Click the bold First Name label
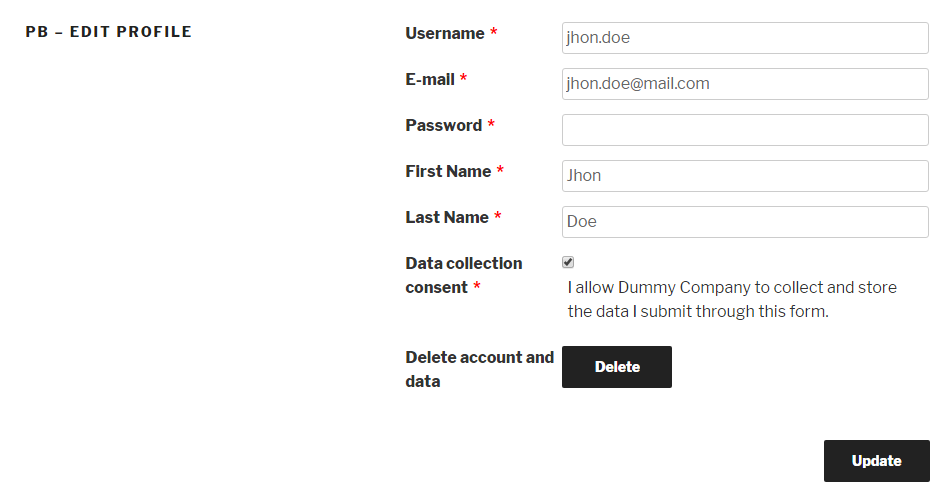The height and width of the screenshot is (501, 951). (448, 172)
